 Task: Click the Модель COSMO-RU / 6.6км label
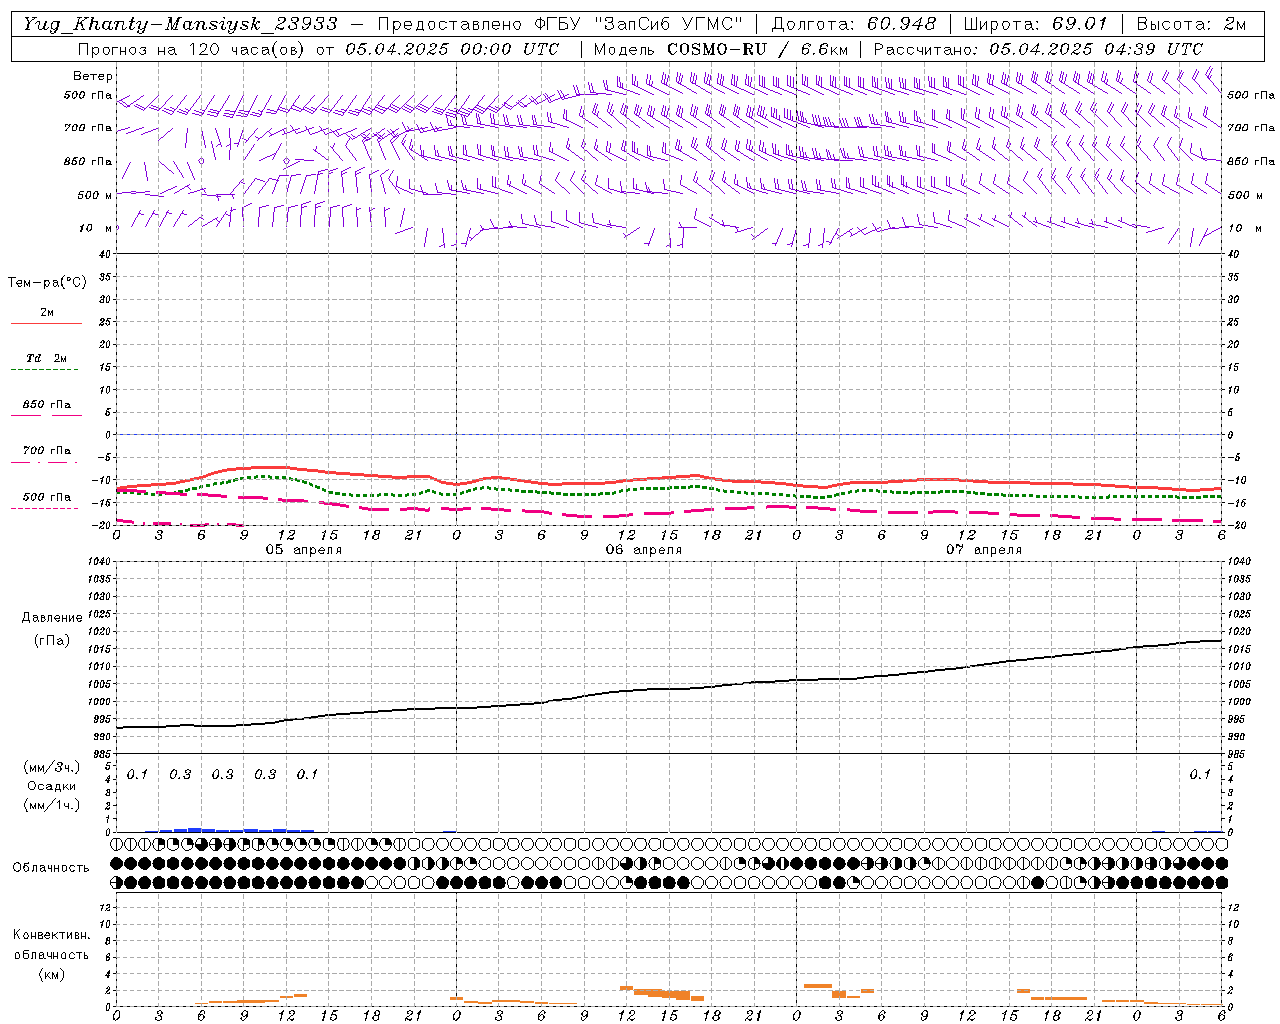[721, 49]
